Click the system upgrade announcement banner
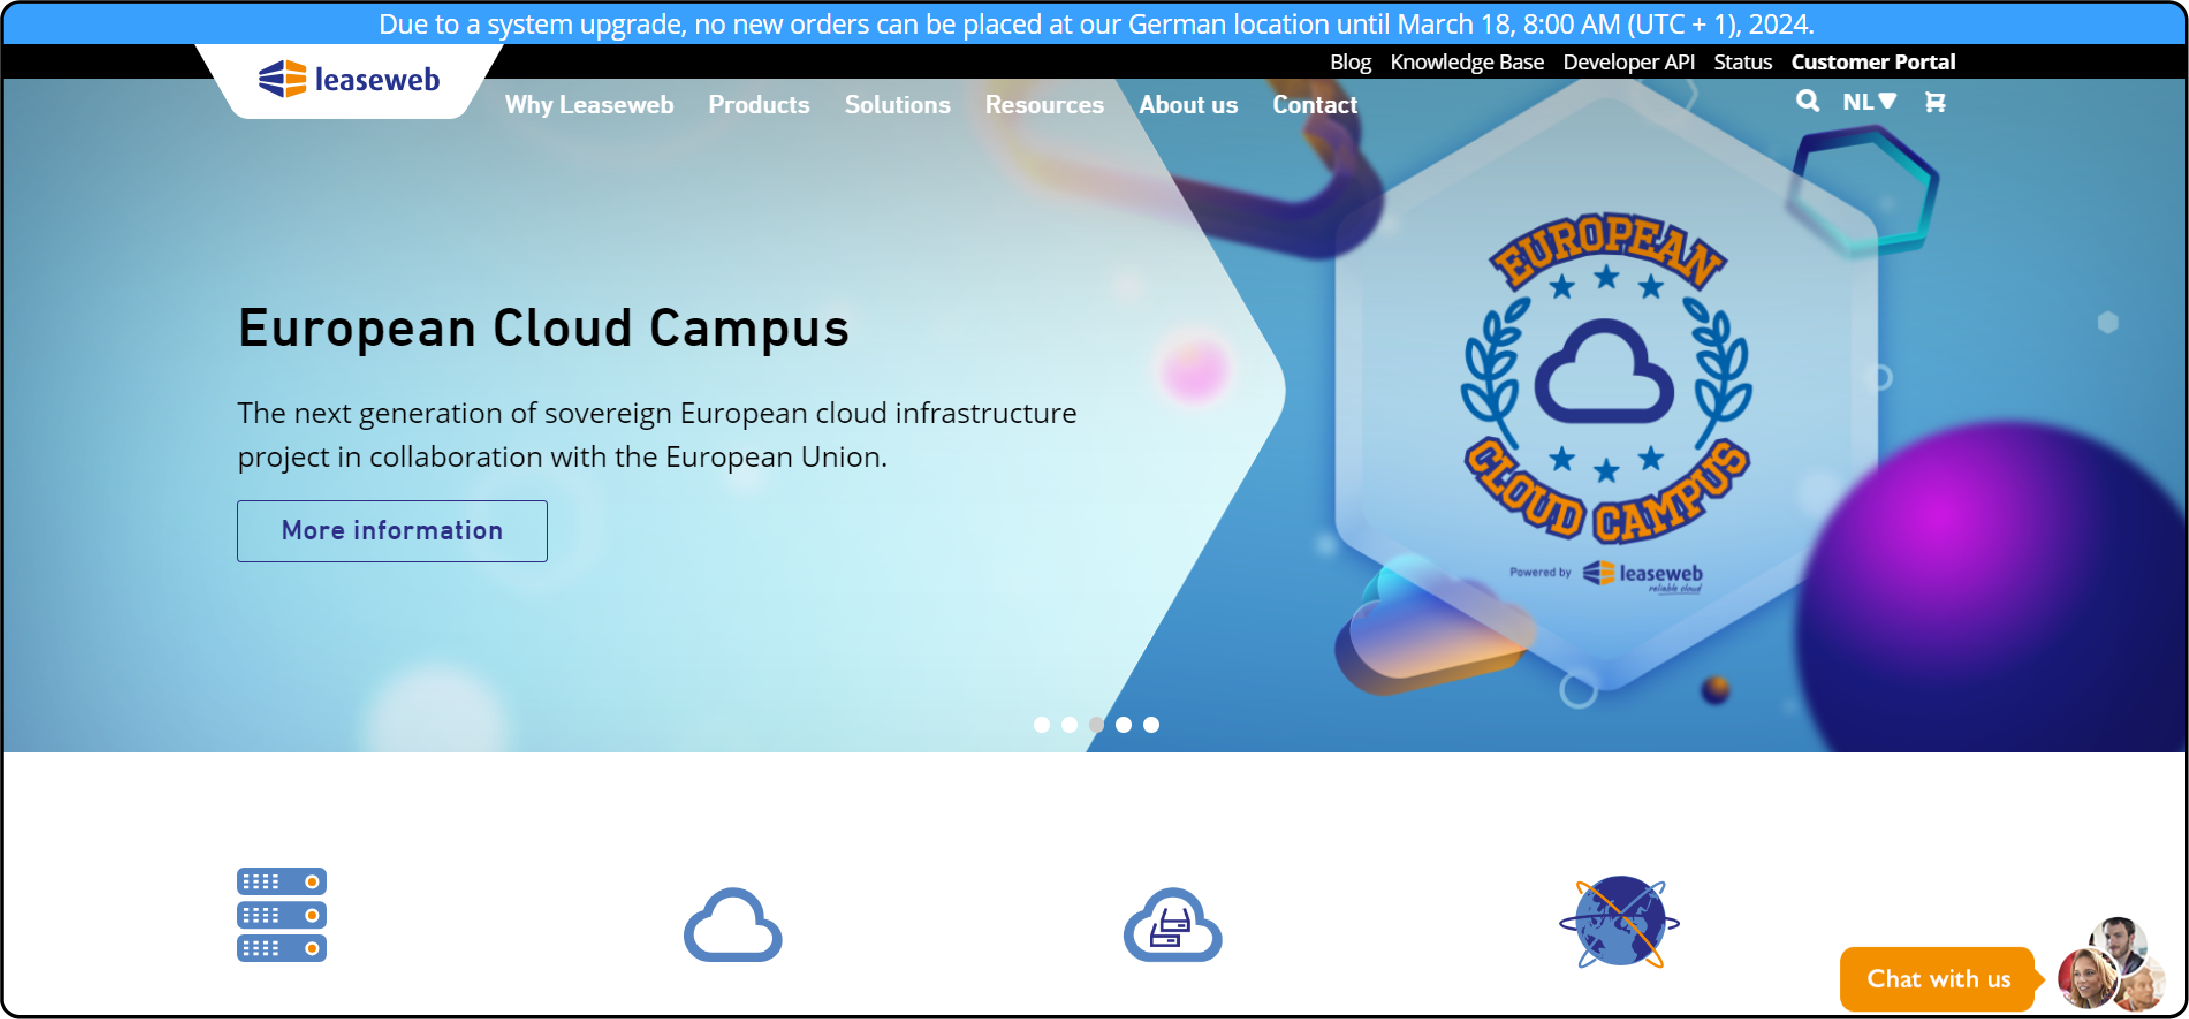The image size is (2189, 1019). point(1095,23)
